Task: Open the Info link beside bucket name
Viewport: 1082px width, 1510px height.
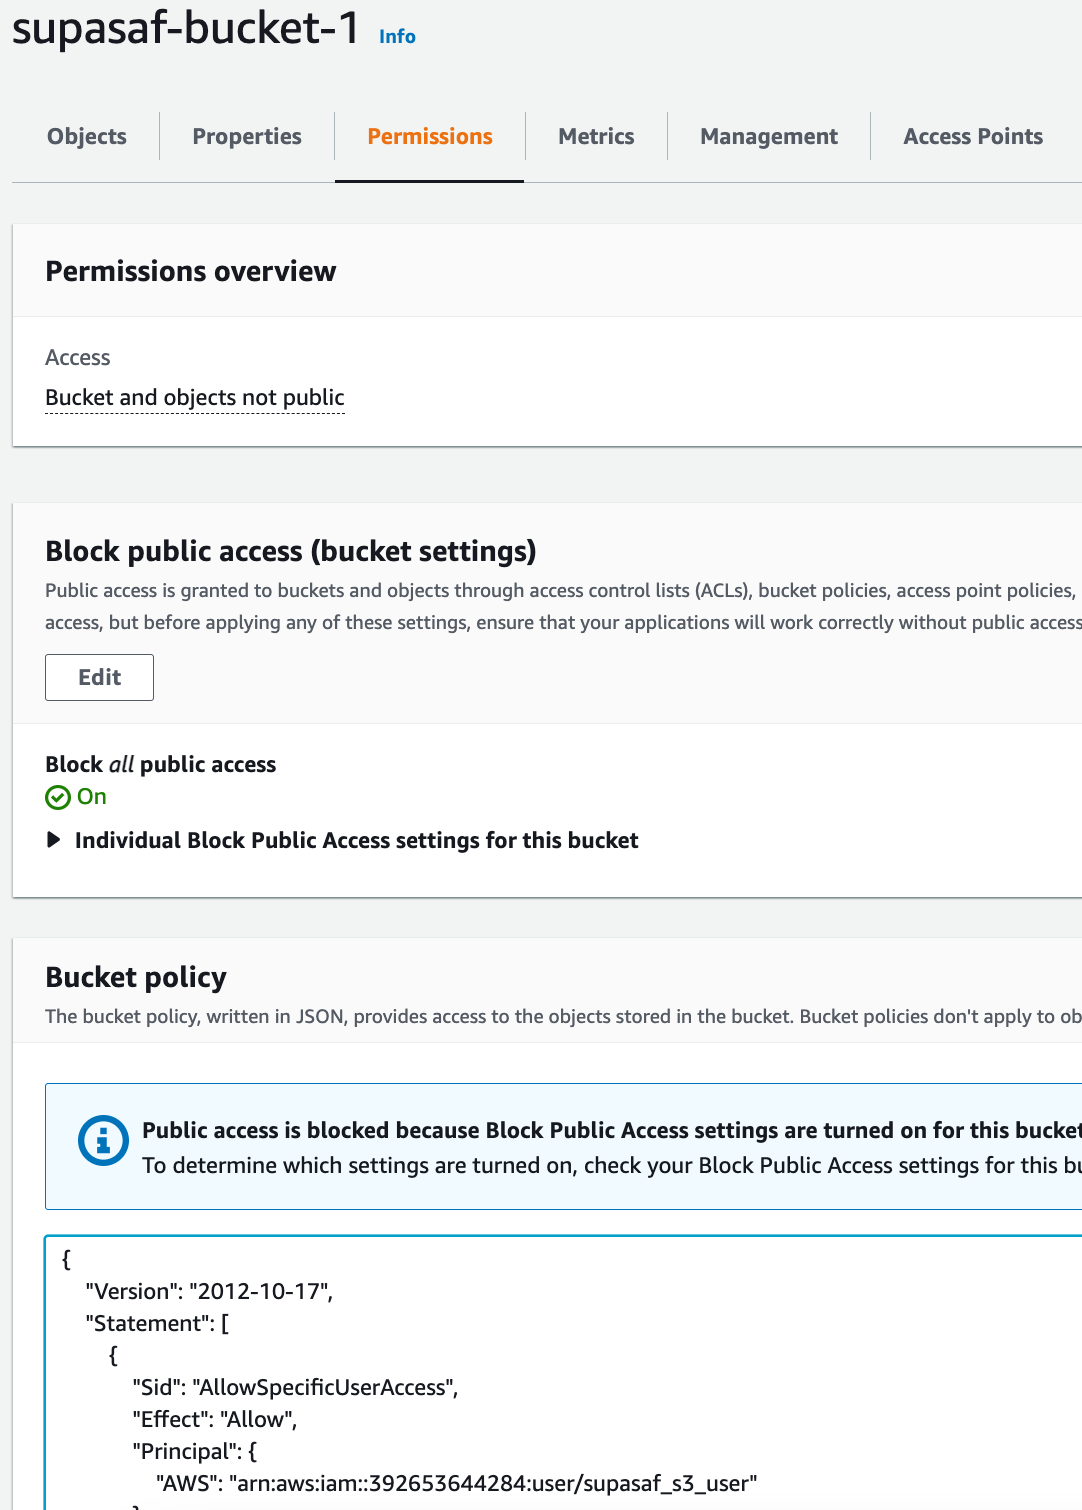Action: 397,36
